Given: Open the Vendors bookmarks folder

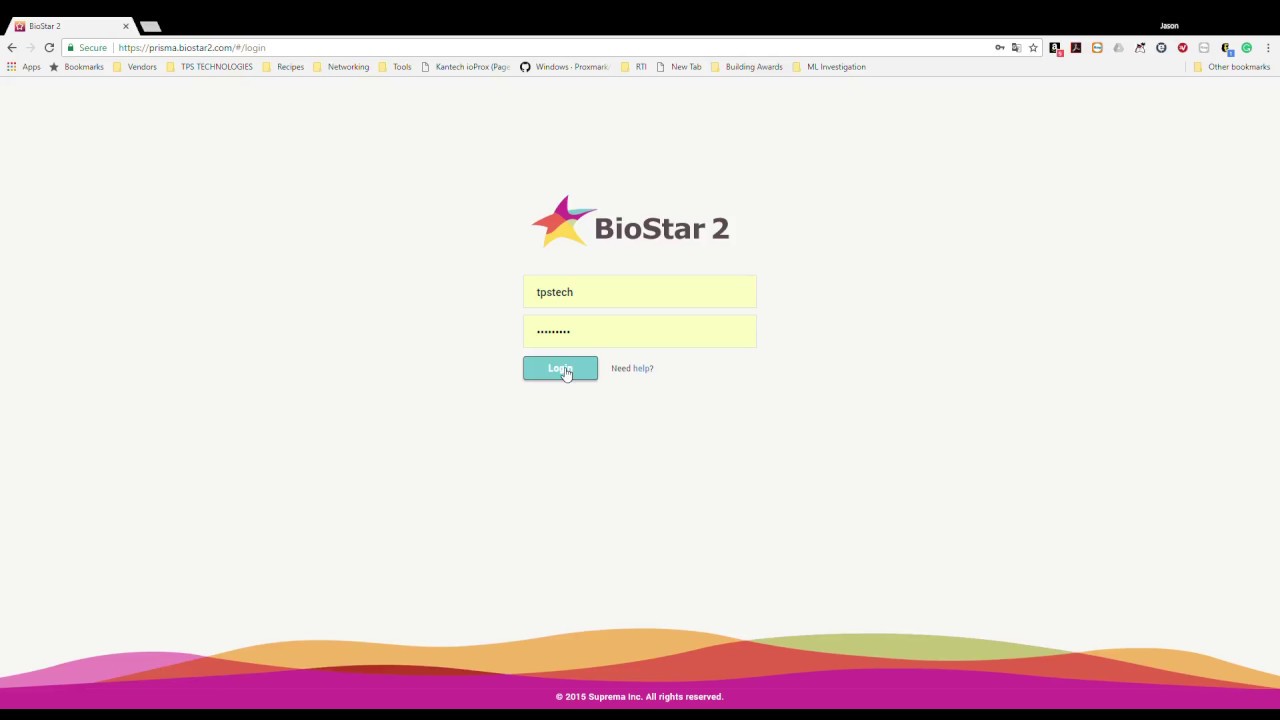Looking at the screenshot, I should pos(134,67).
